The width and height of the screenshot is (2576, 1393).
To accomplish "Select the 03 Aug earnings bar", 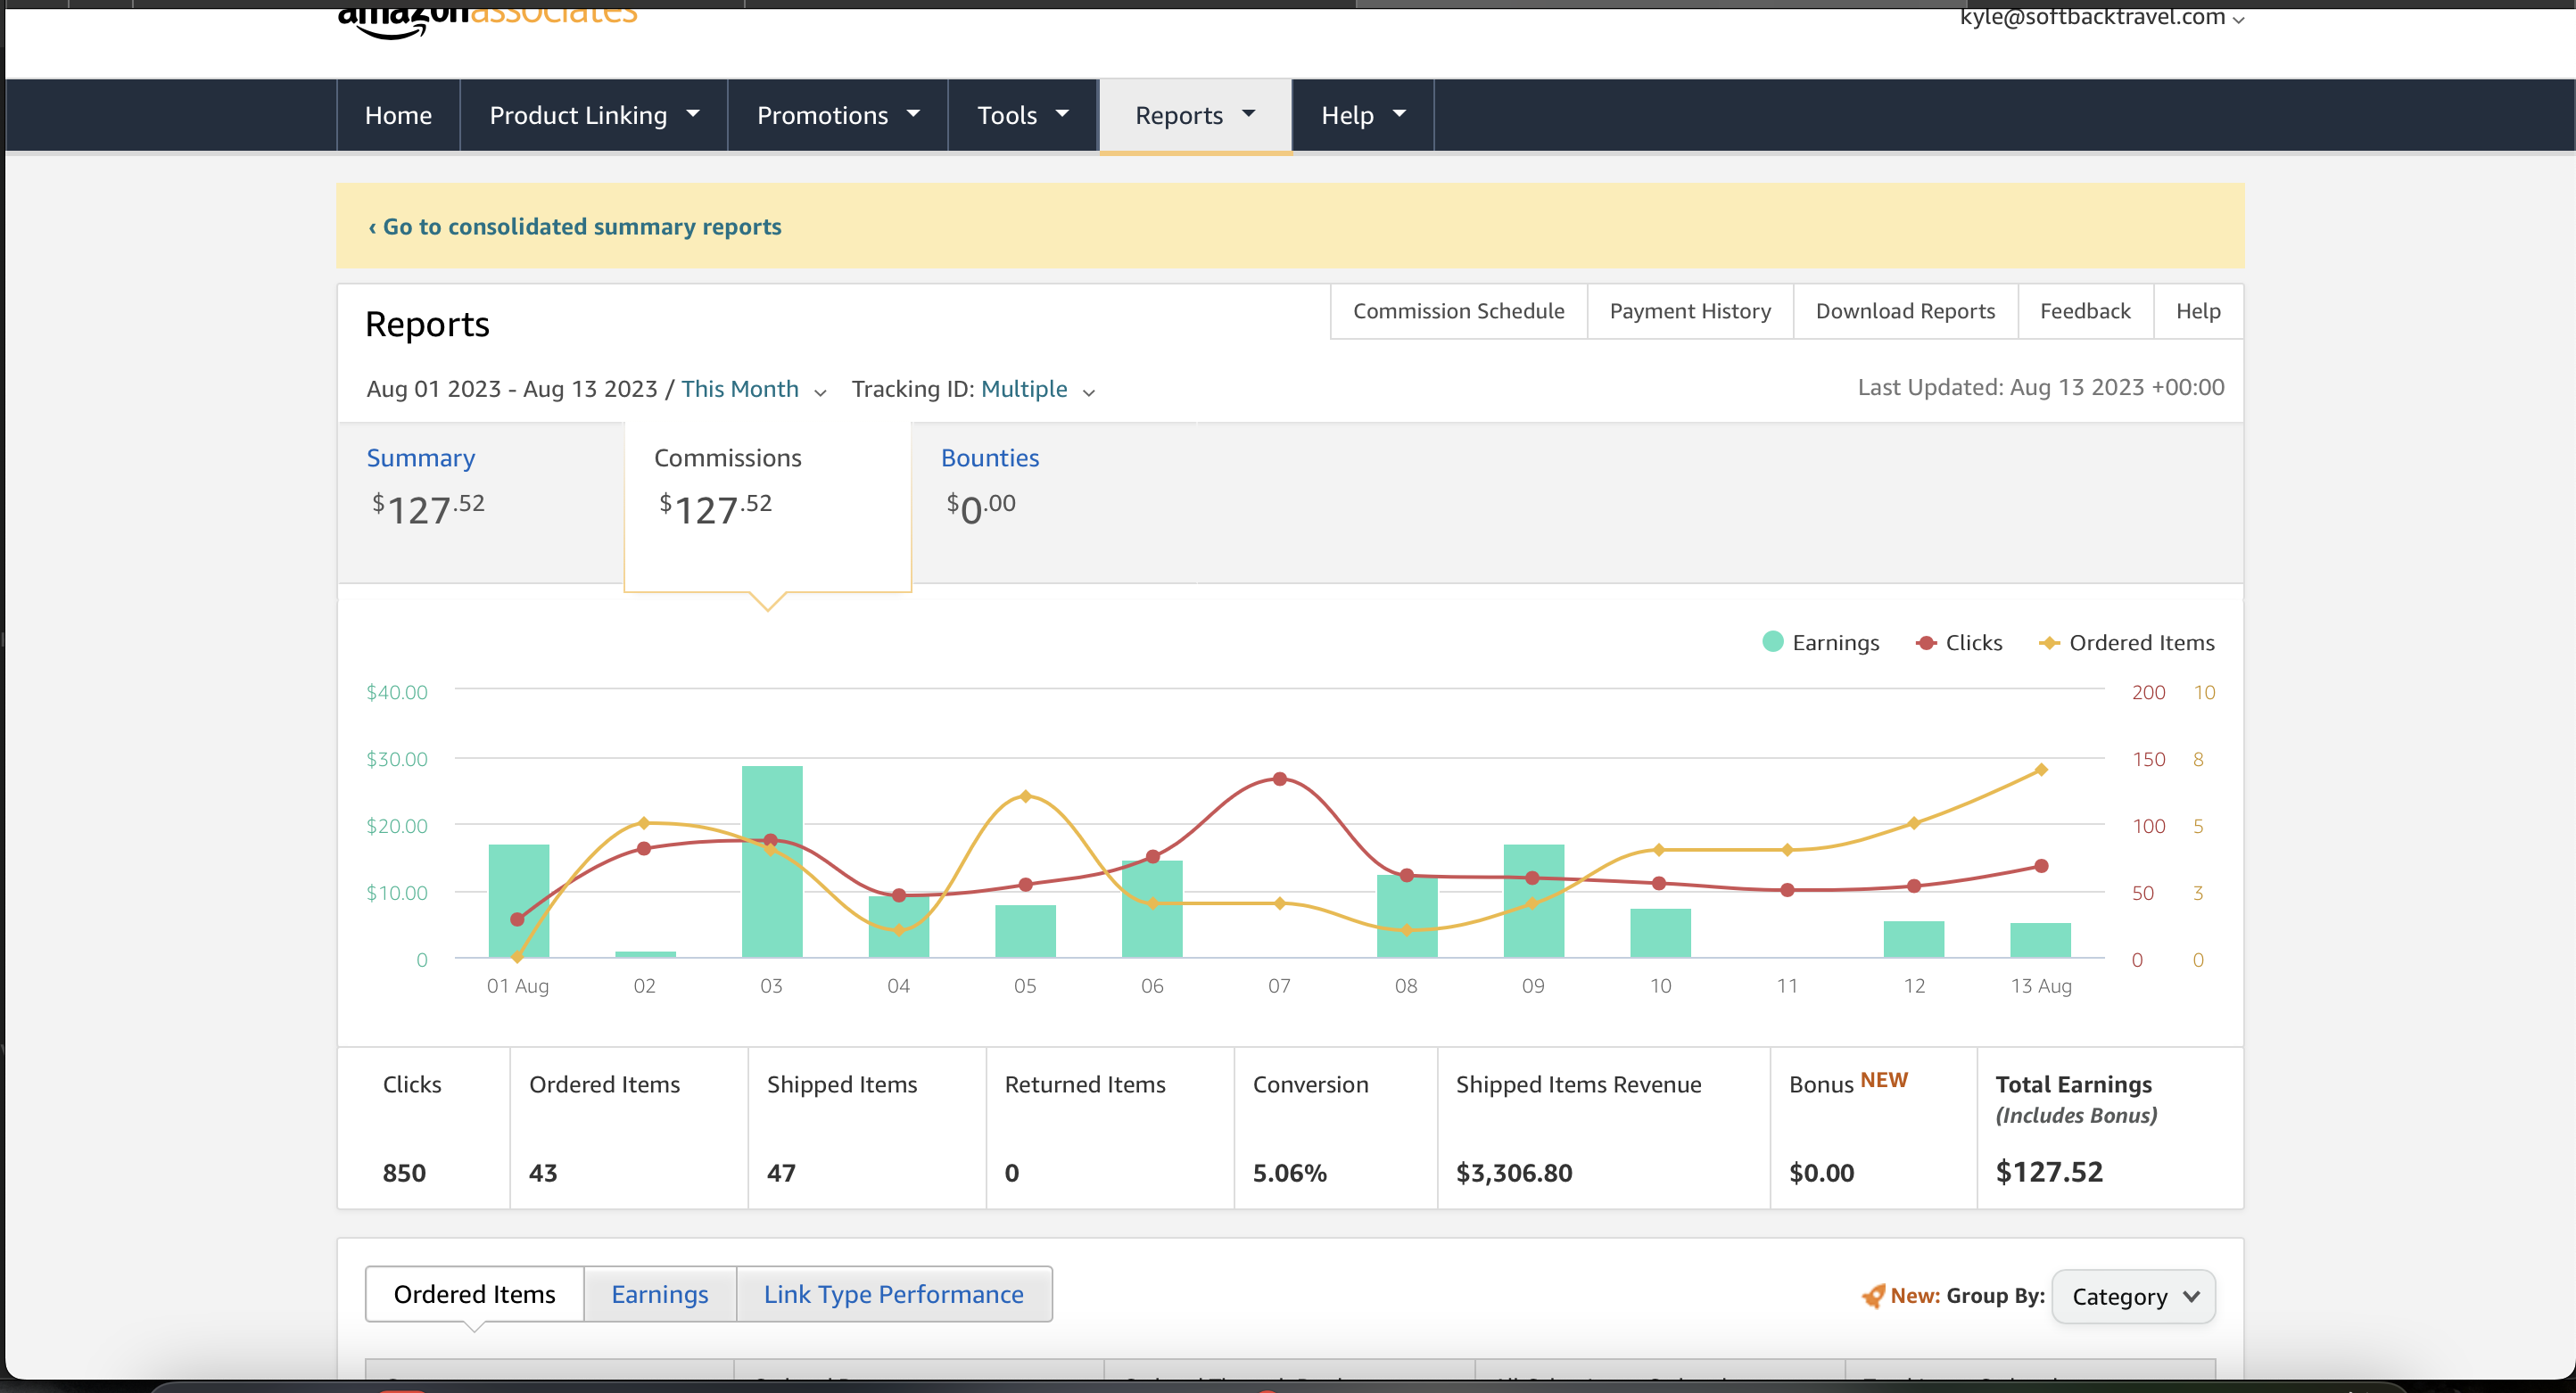I will pos(771,862).
